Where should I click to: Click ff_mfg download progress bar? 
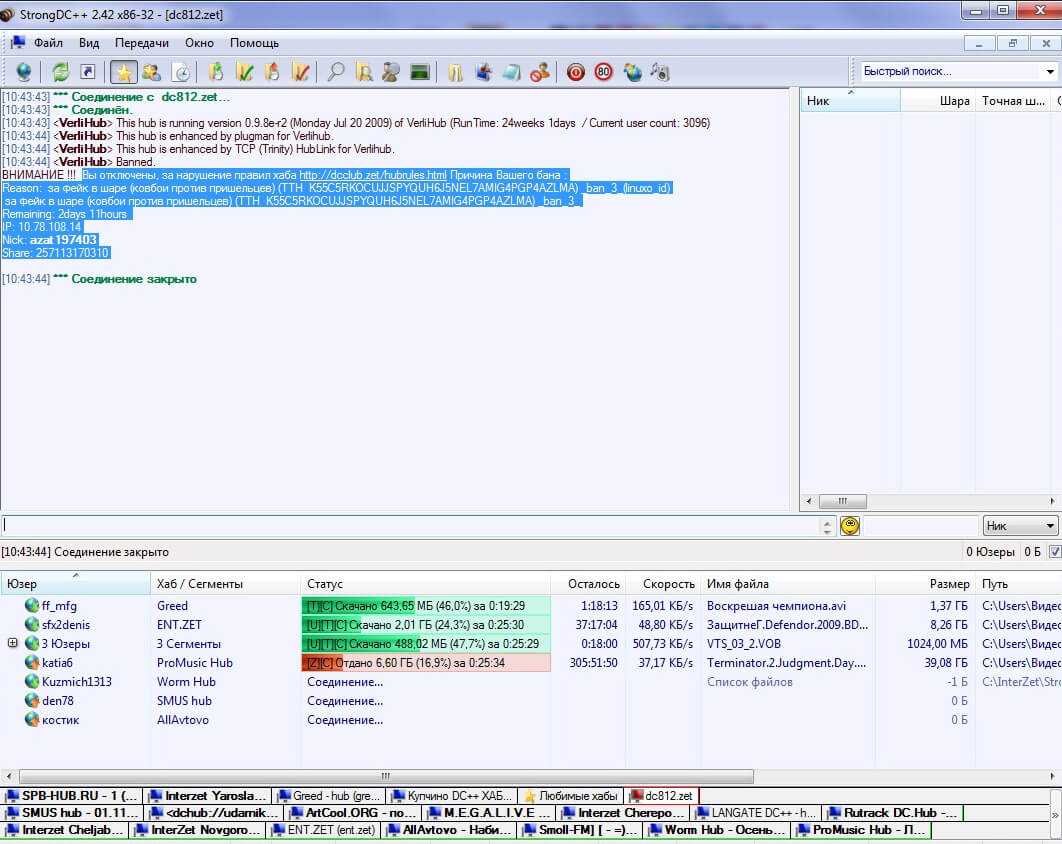[x=426, y=606]
